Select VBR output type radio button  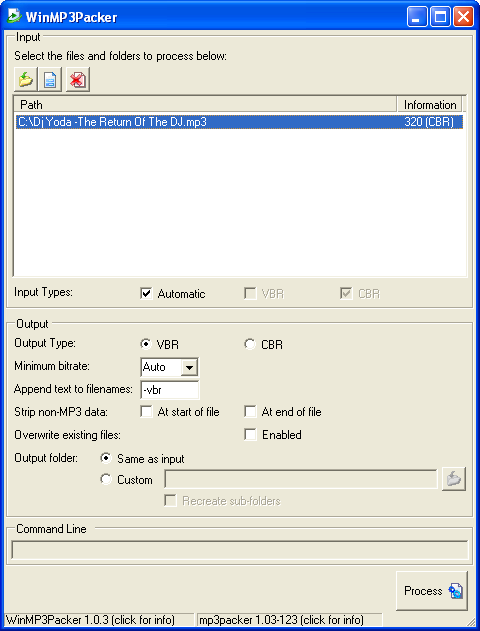coord(146,344)
